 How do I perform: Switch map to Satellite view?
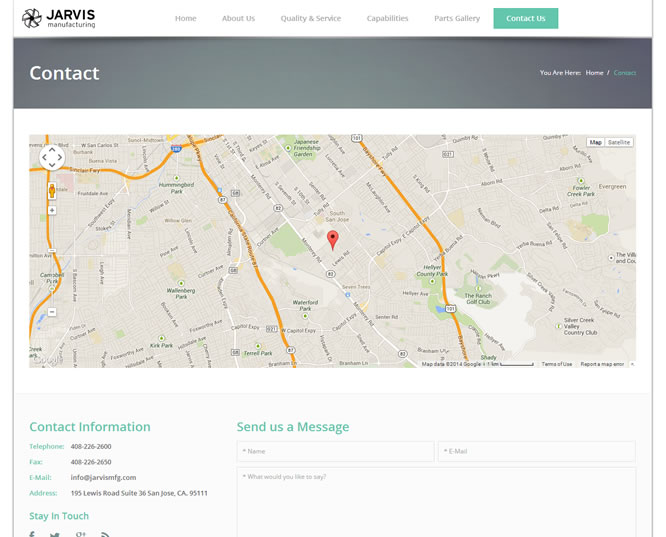coord(619,143)
